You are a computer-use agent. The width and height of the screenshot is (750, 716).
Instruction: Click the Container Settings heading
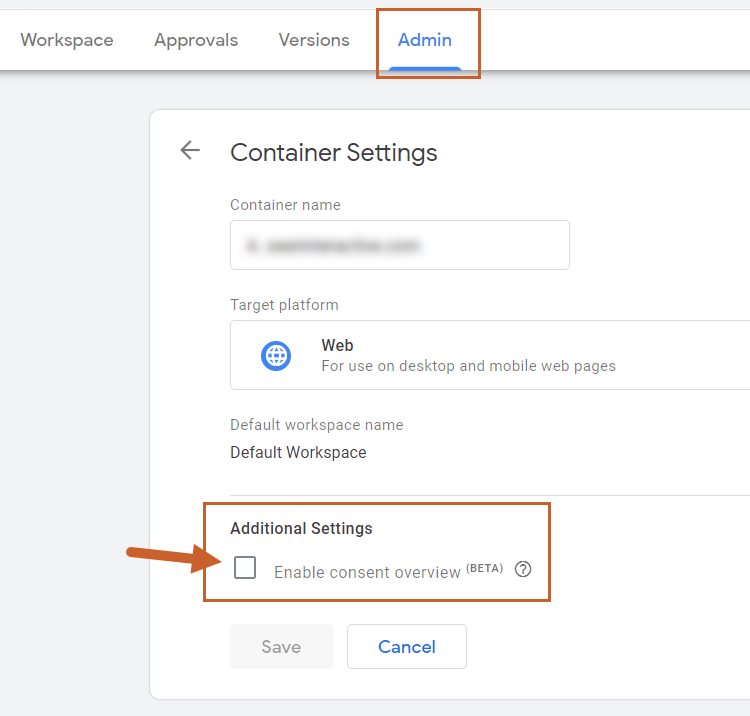point(334,152)
